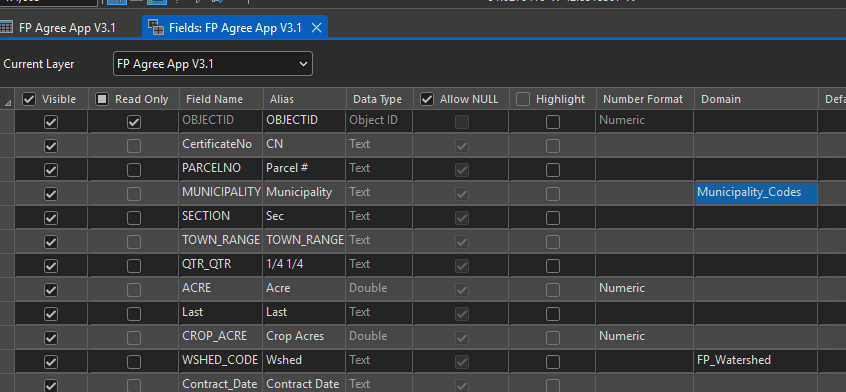The width and height of the screenshot is (846, 392).
Task: Uncheck Visible for the OBJECTID row
Action: (51, 122)
